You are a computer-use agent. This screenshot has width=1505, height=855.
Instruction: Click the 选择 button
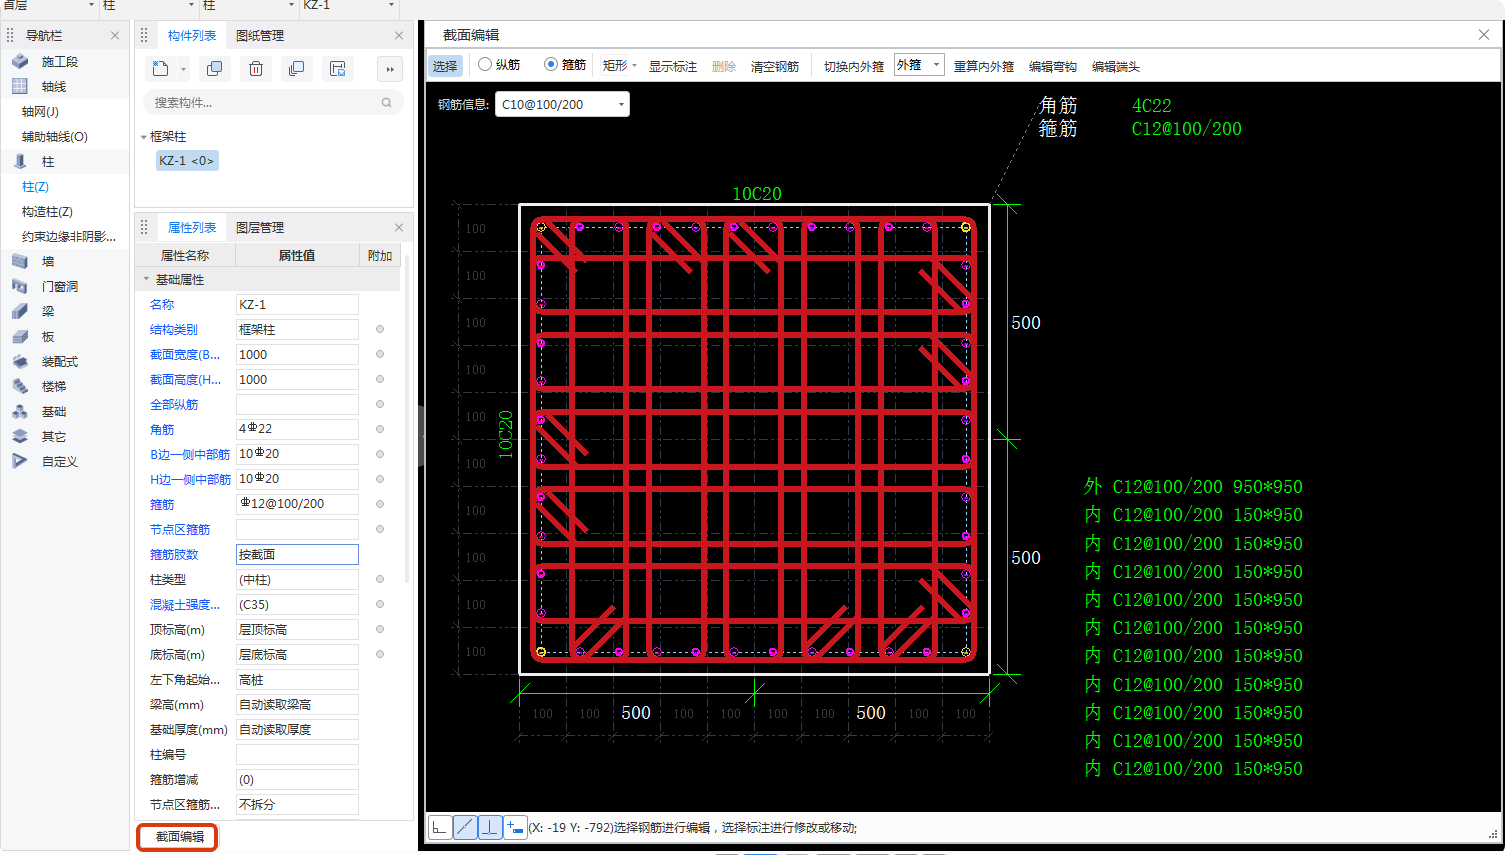pyautogui.click(x=445, y=66)
